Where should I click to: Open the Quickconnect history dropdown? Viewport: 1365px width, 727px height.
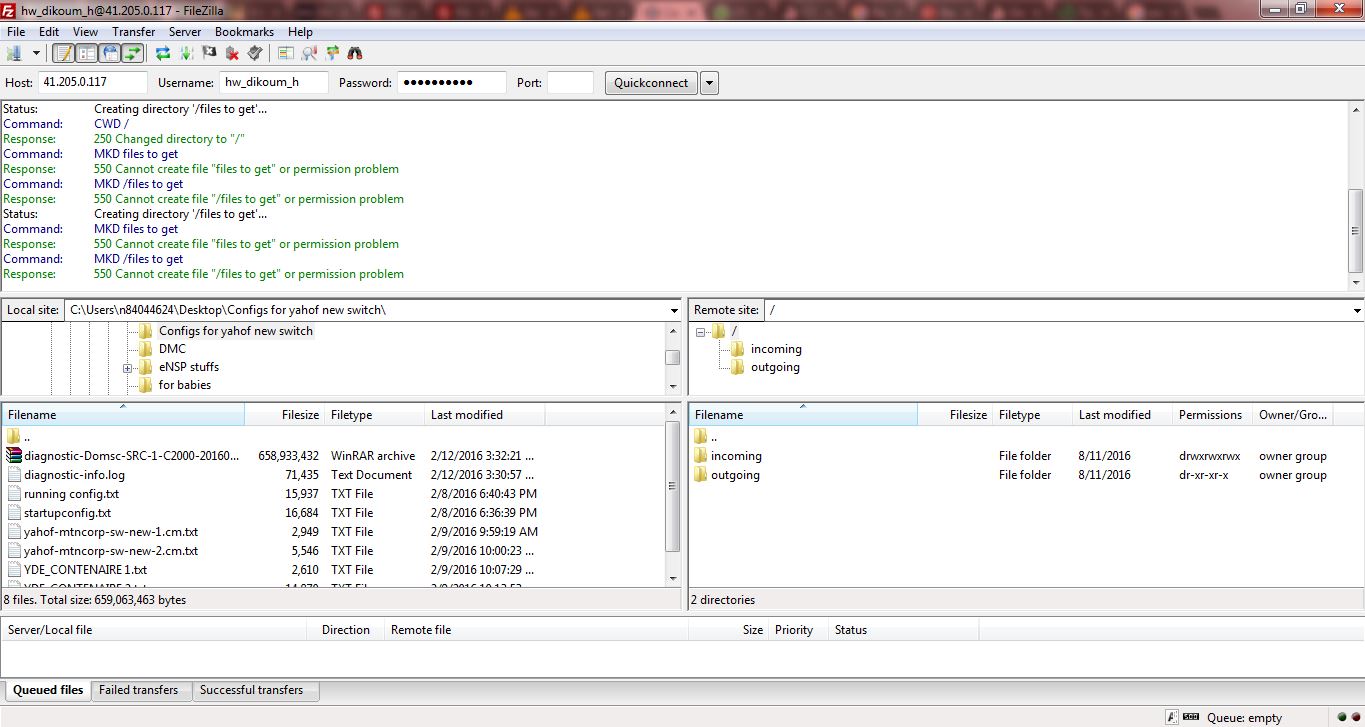click(x=709, y=83)
